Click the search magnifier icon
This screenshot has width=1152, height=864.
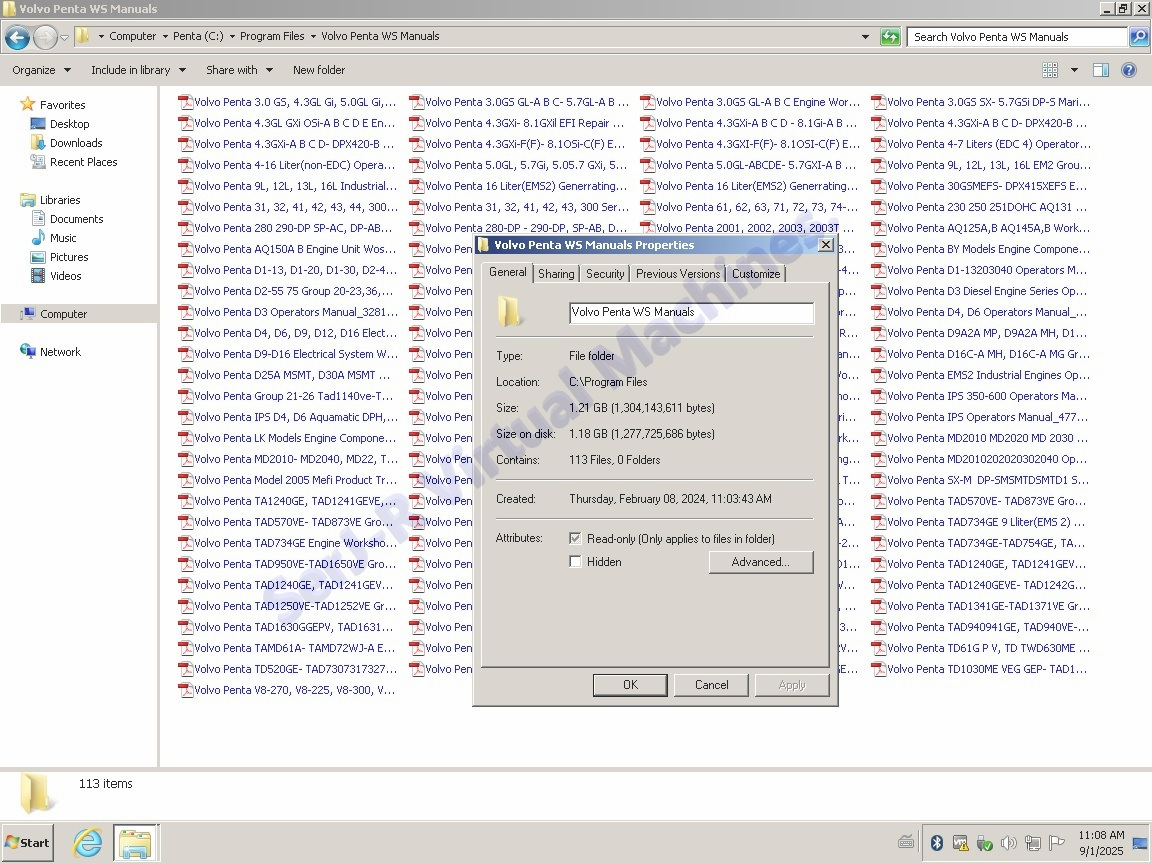[x=1138, y=37]
